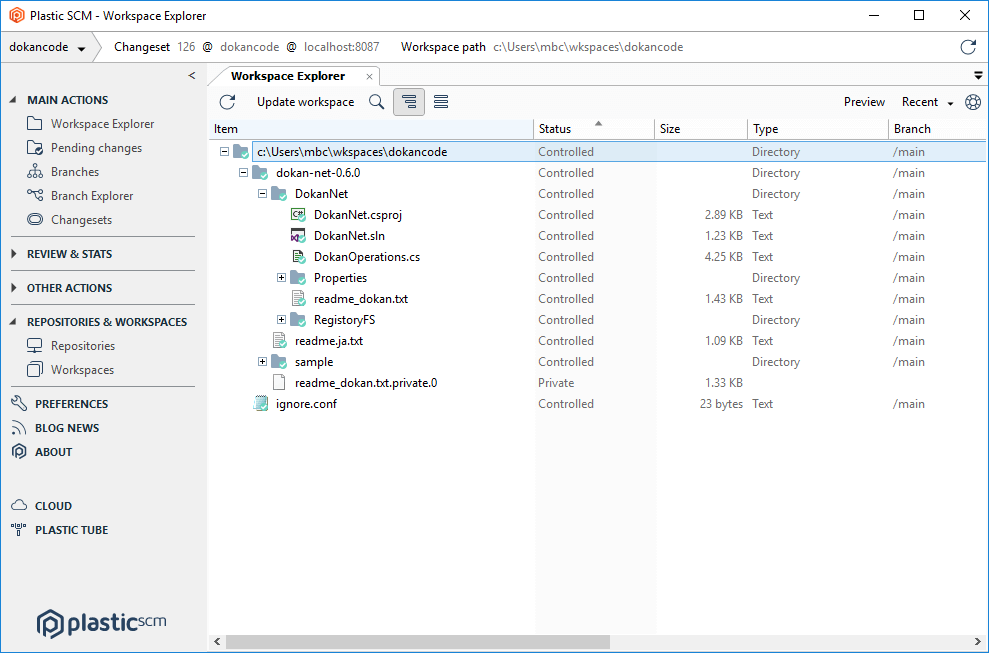This screenshot has width=989, height=653.
Task: Click the sample folder icon
Action: tap(279, 362)
